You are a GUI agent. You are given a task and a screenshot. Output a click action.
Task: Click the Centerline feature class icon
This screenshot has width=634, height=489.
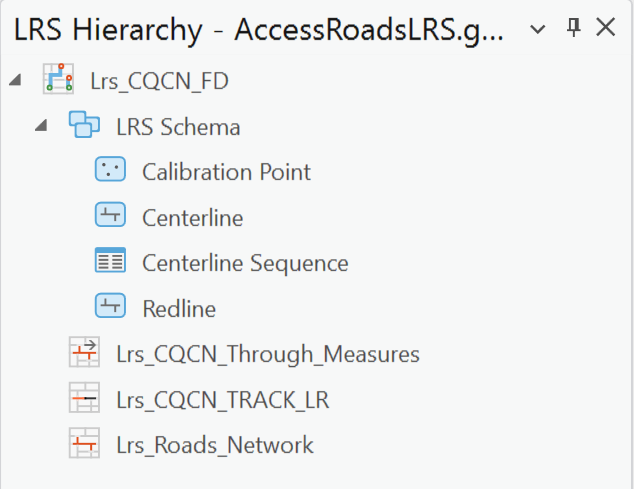[x=110, y=216]
